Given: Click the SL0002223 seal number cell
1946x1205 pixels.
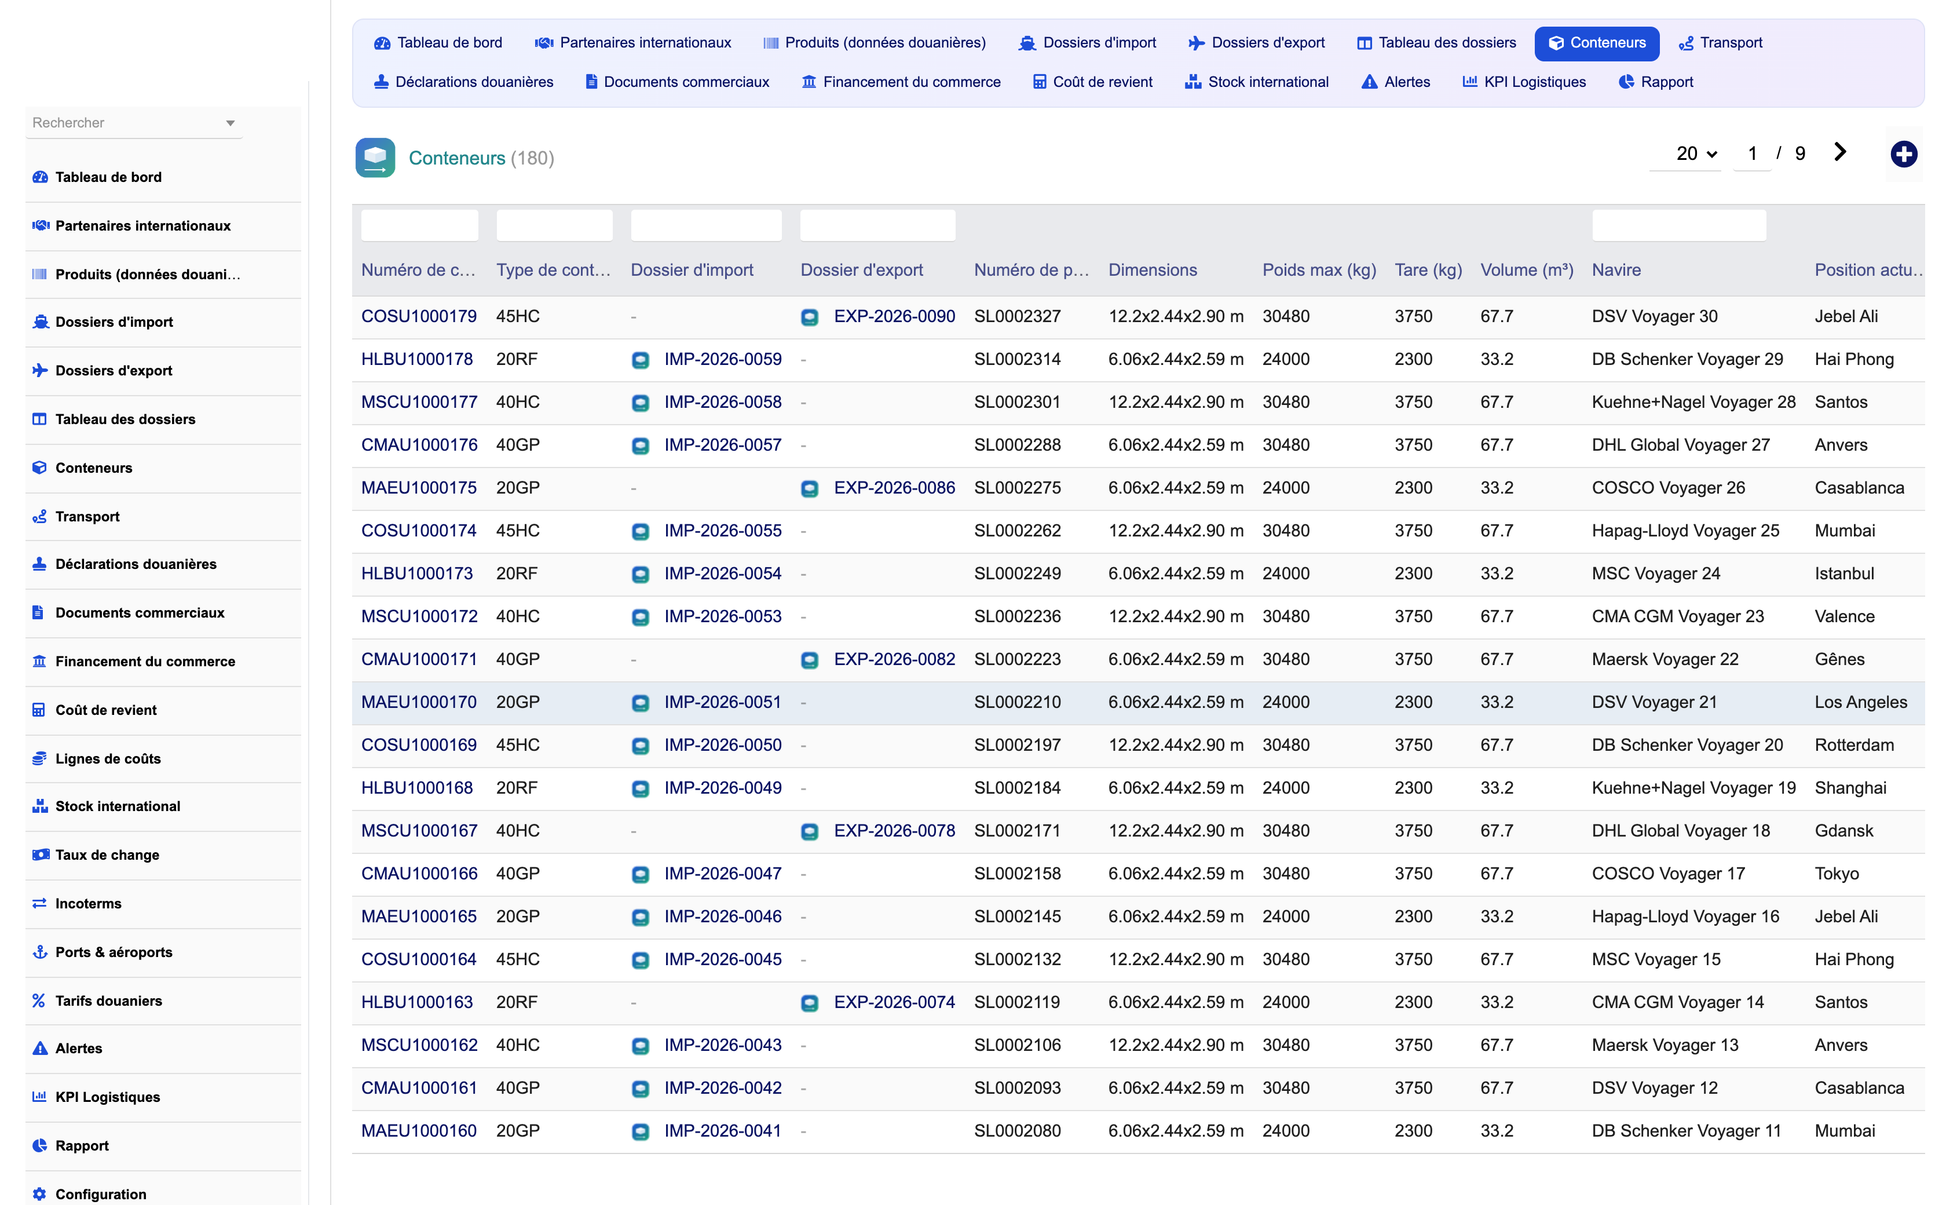Looking at the screenshot, I should (x=1017, y=659).
